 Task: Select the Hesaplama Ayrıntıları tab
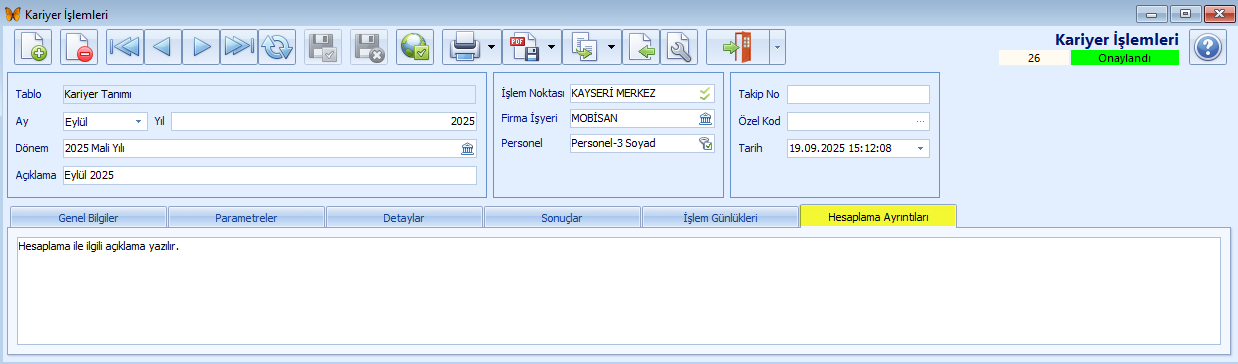point(879,216)
